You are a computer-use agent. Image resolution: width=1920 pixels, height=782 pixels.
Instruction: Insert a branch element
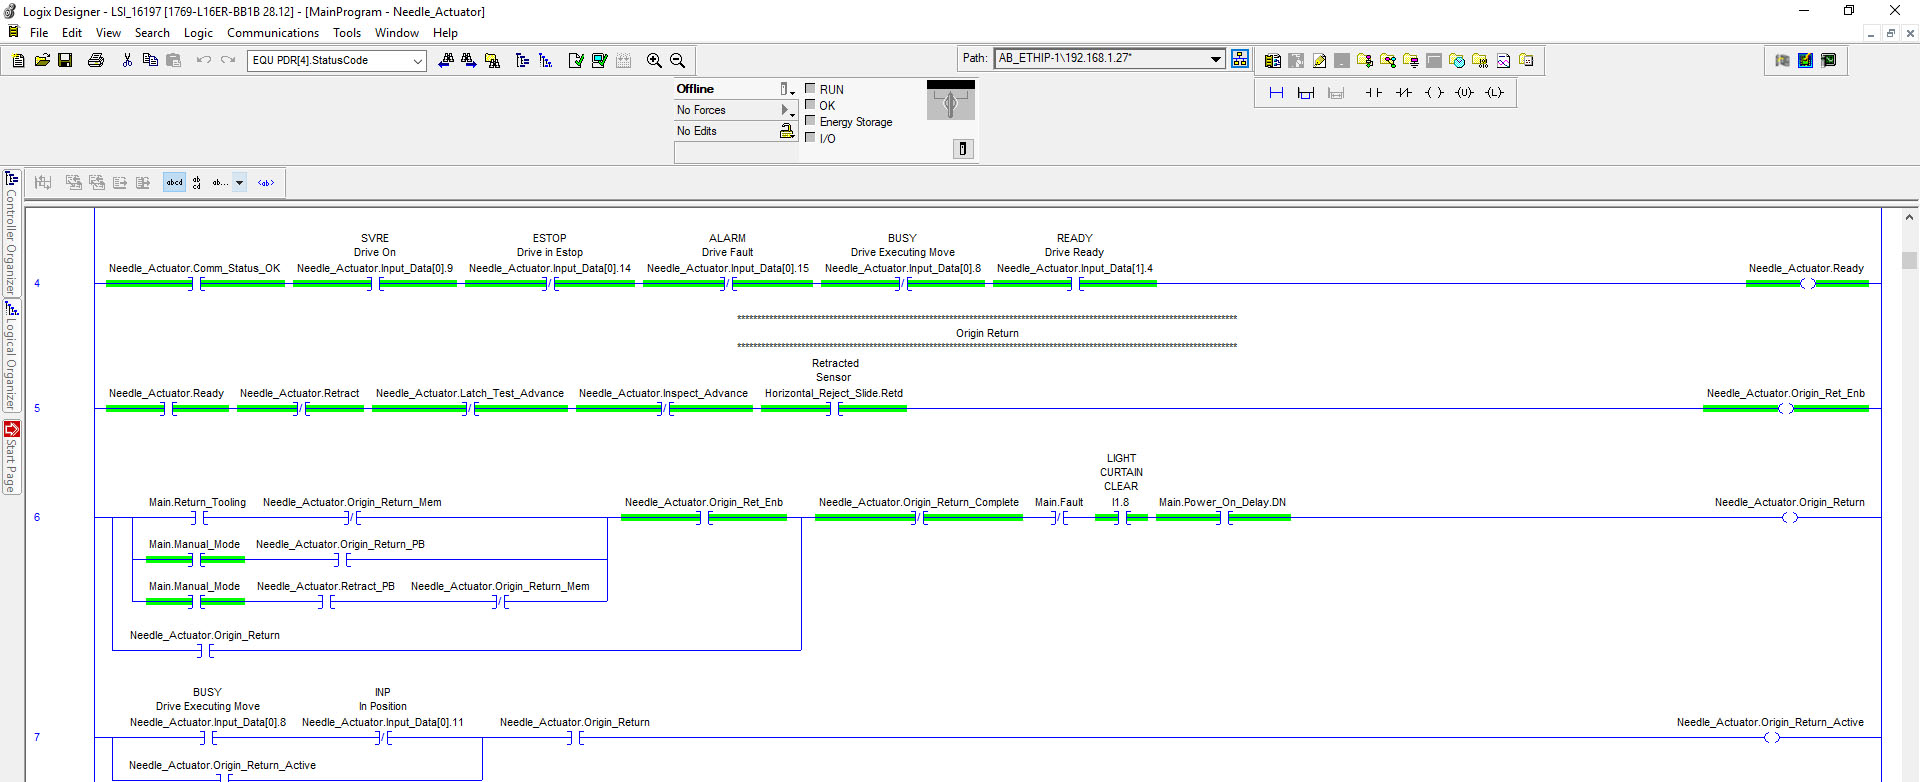[x=1306, y=92]
